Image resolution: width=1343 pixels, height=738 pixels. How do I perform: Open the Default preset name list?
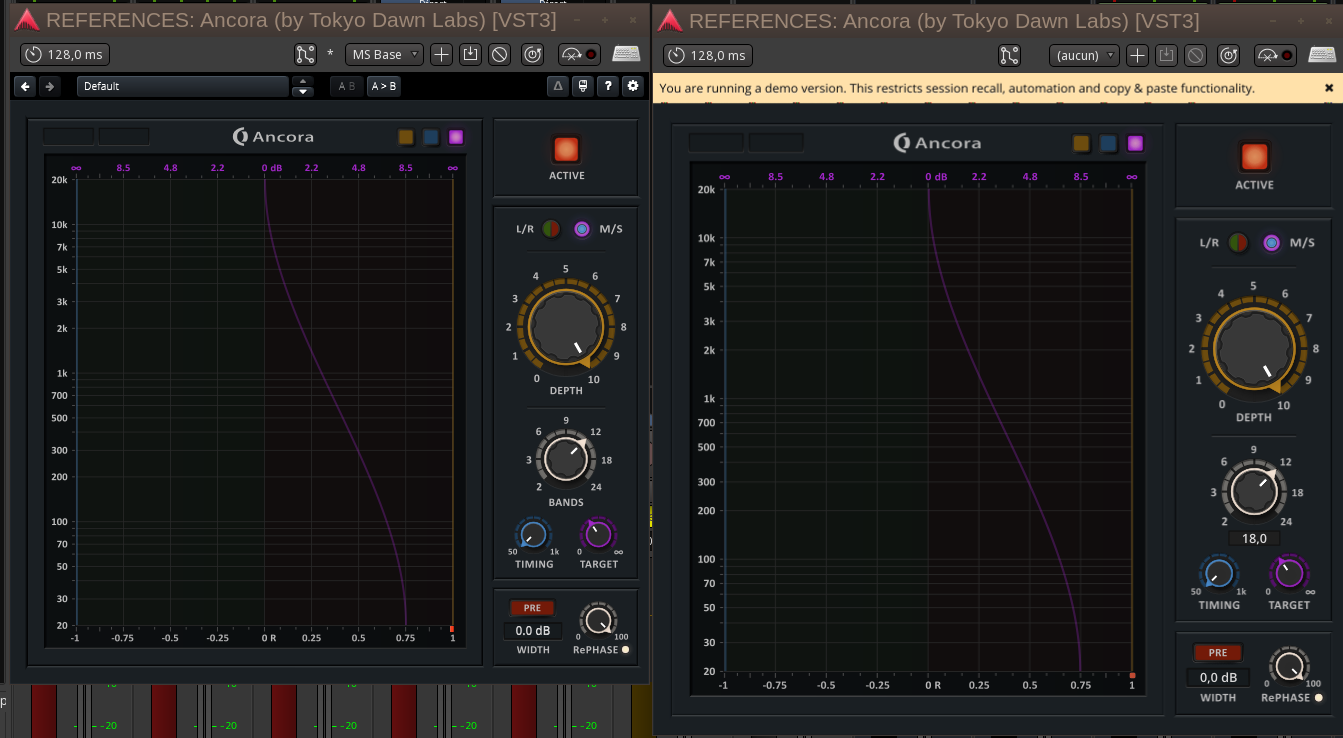[182, 86]
